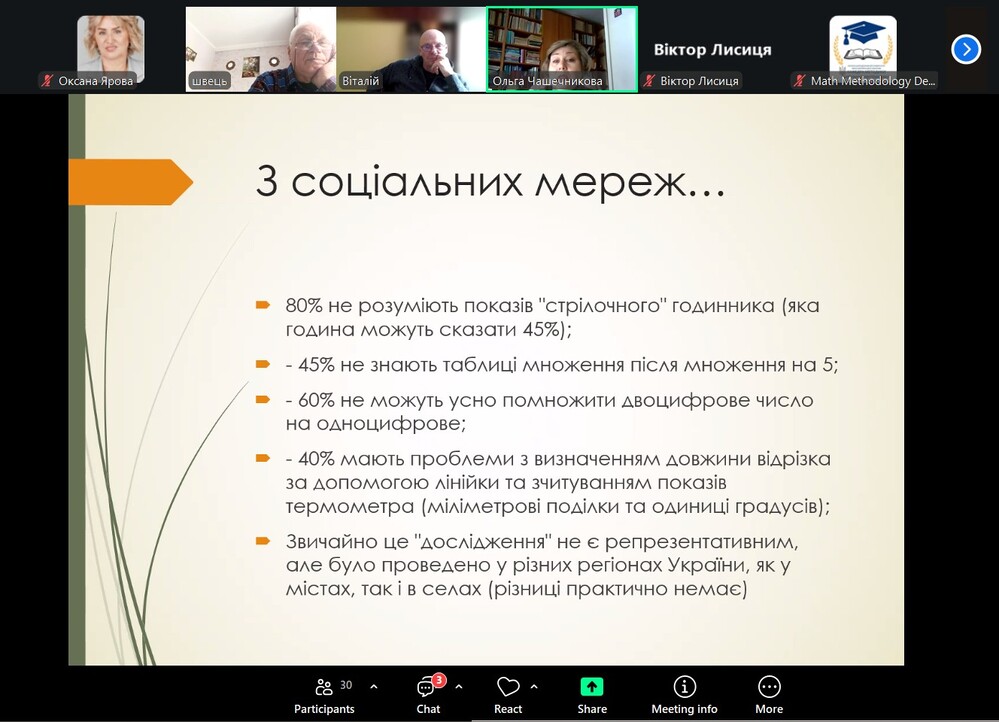This screenshot has width=999, height=722.
Task: Click muted mic icon beside Math Methodology
Action: pos(800,81)
